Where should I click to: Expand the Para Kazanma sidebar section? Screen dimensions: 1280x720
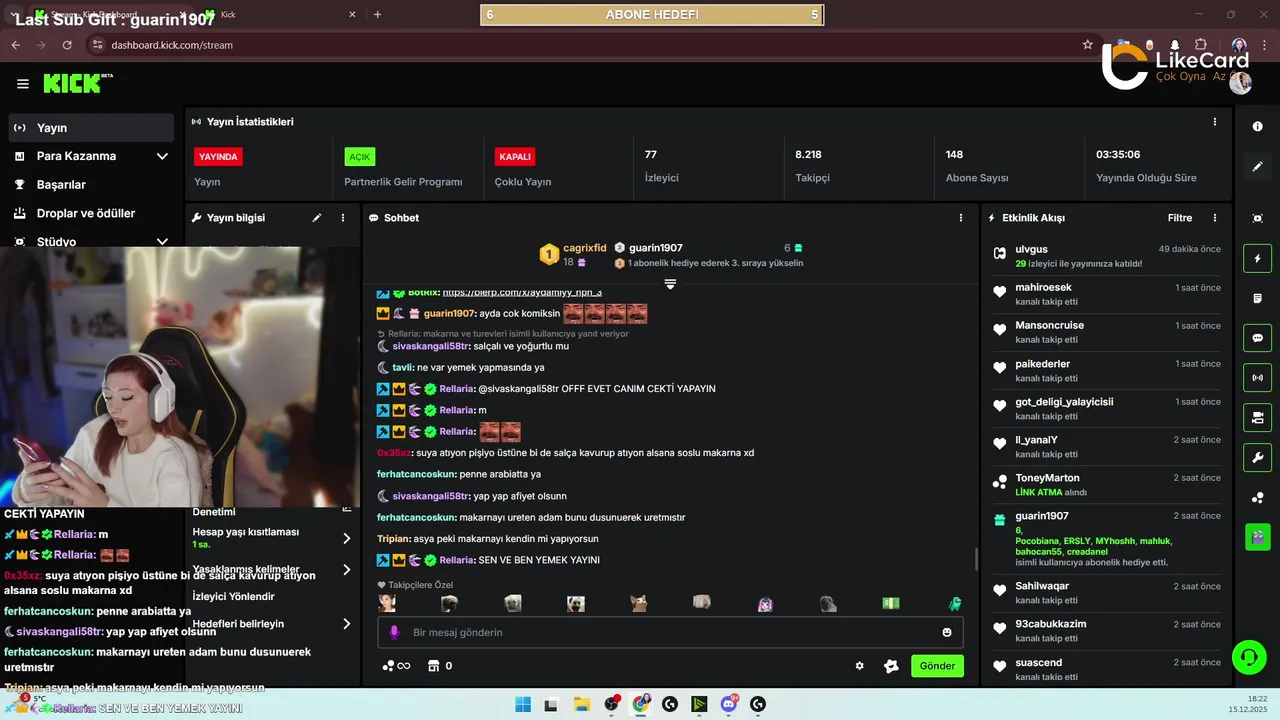click(162, 156)
